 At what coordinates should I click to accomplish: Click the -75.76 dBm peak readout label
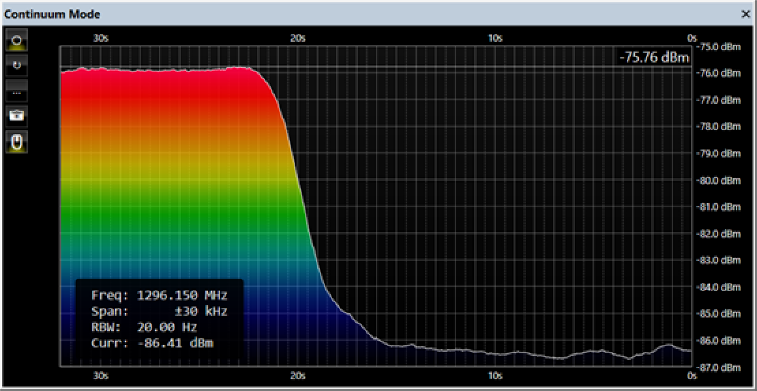[654, 57]
